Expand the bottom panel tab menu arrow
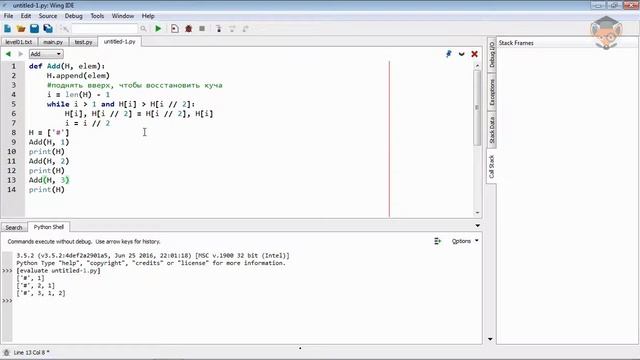Image resolution: width=640 pixels, height=360 pixels. (478, 226)
